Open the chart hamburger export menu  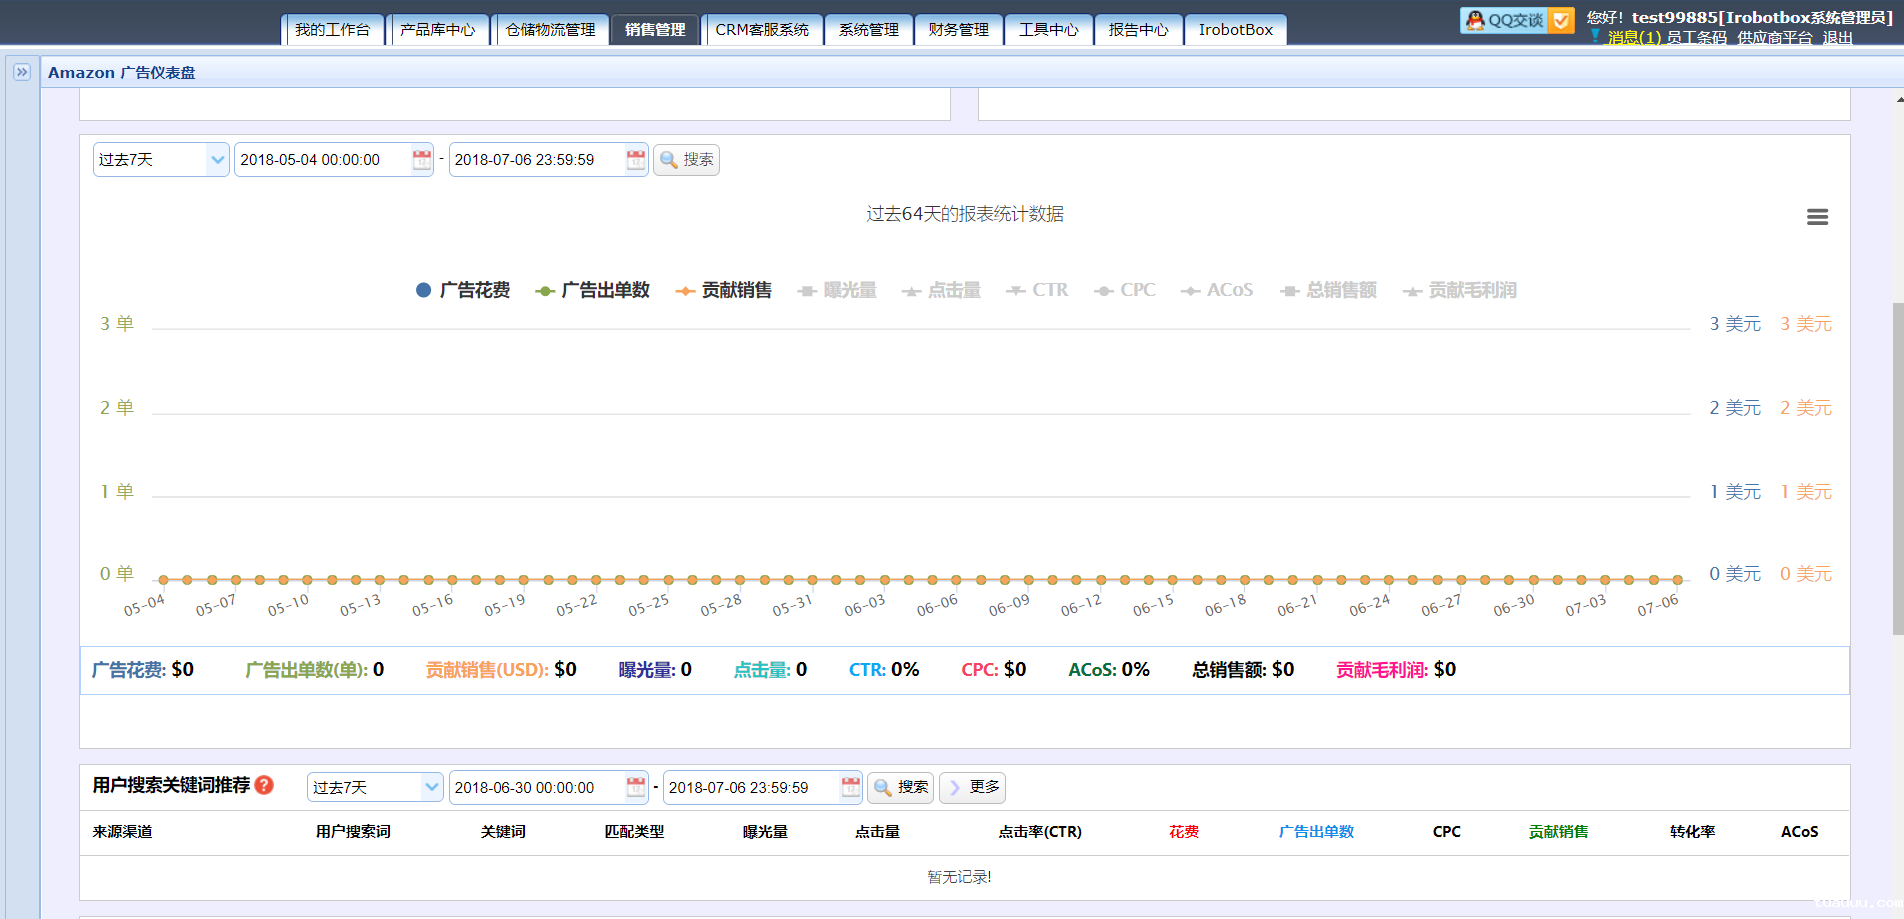pos(1817,217)
